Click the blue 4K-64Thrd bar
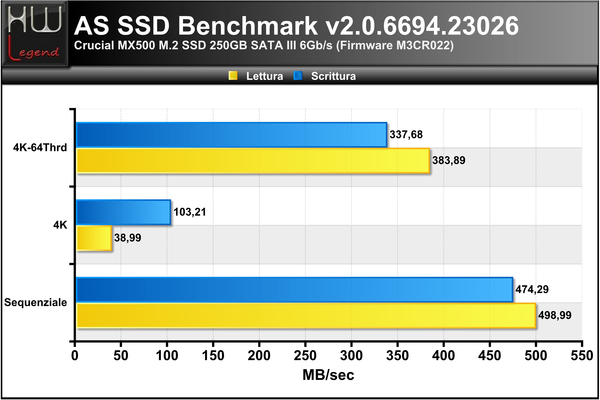The width and height of the screenshot is (600, 400). [232, 135]
